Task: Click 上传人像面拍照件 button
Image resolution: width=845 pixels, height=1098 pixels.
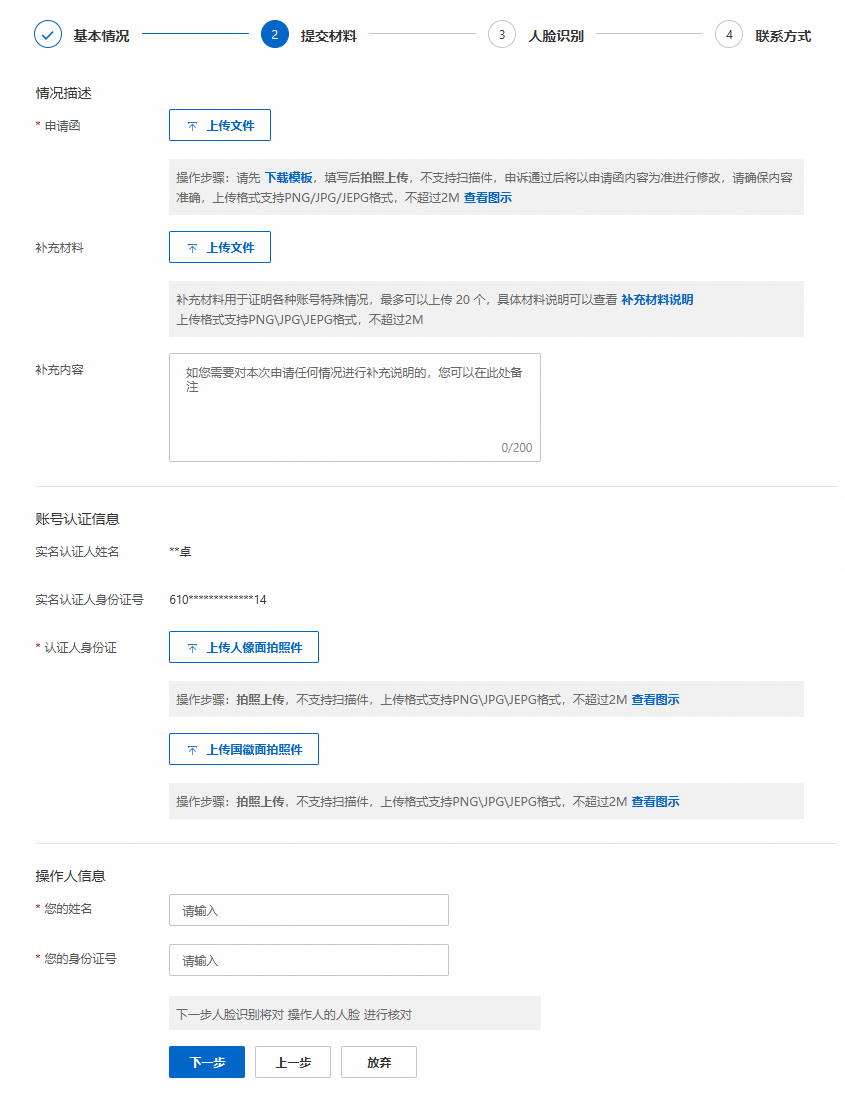Action: tap(244, 647)
